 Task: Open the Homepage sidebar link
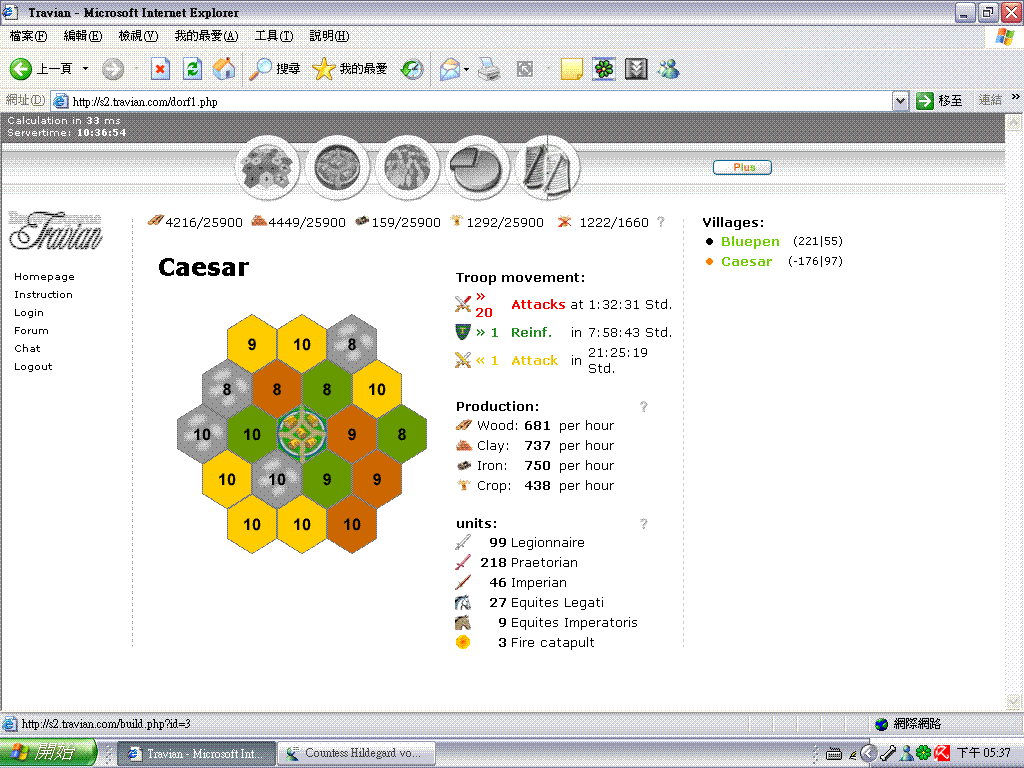(44, 277)
